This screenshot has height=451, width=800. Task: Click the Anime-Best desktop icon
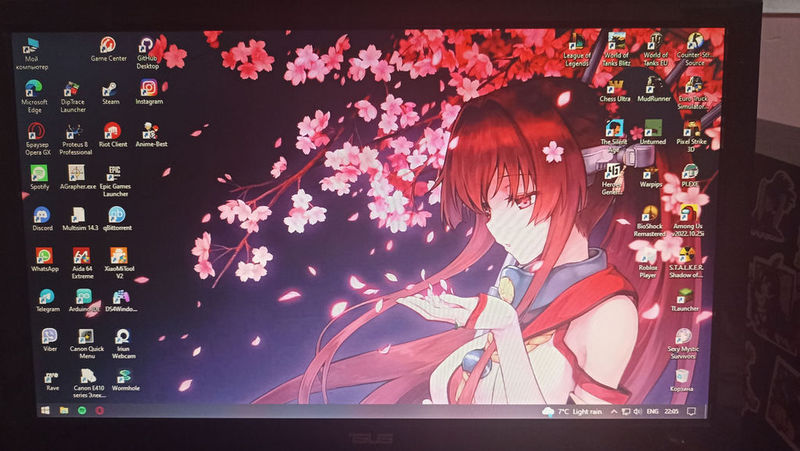151,135
